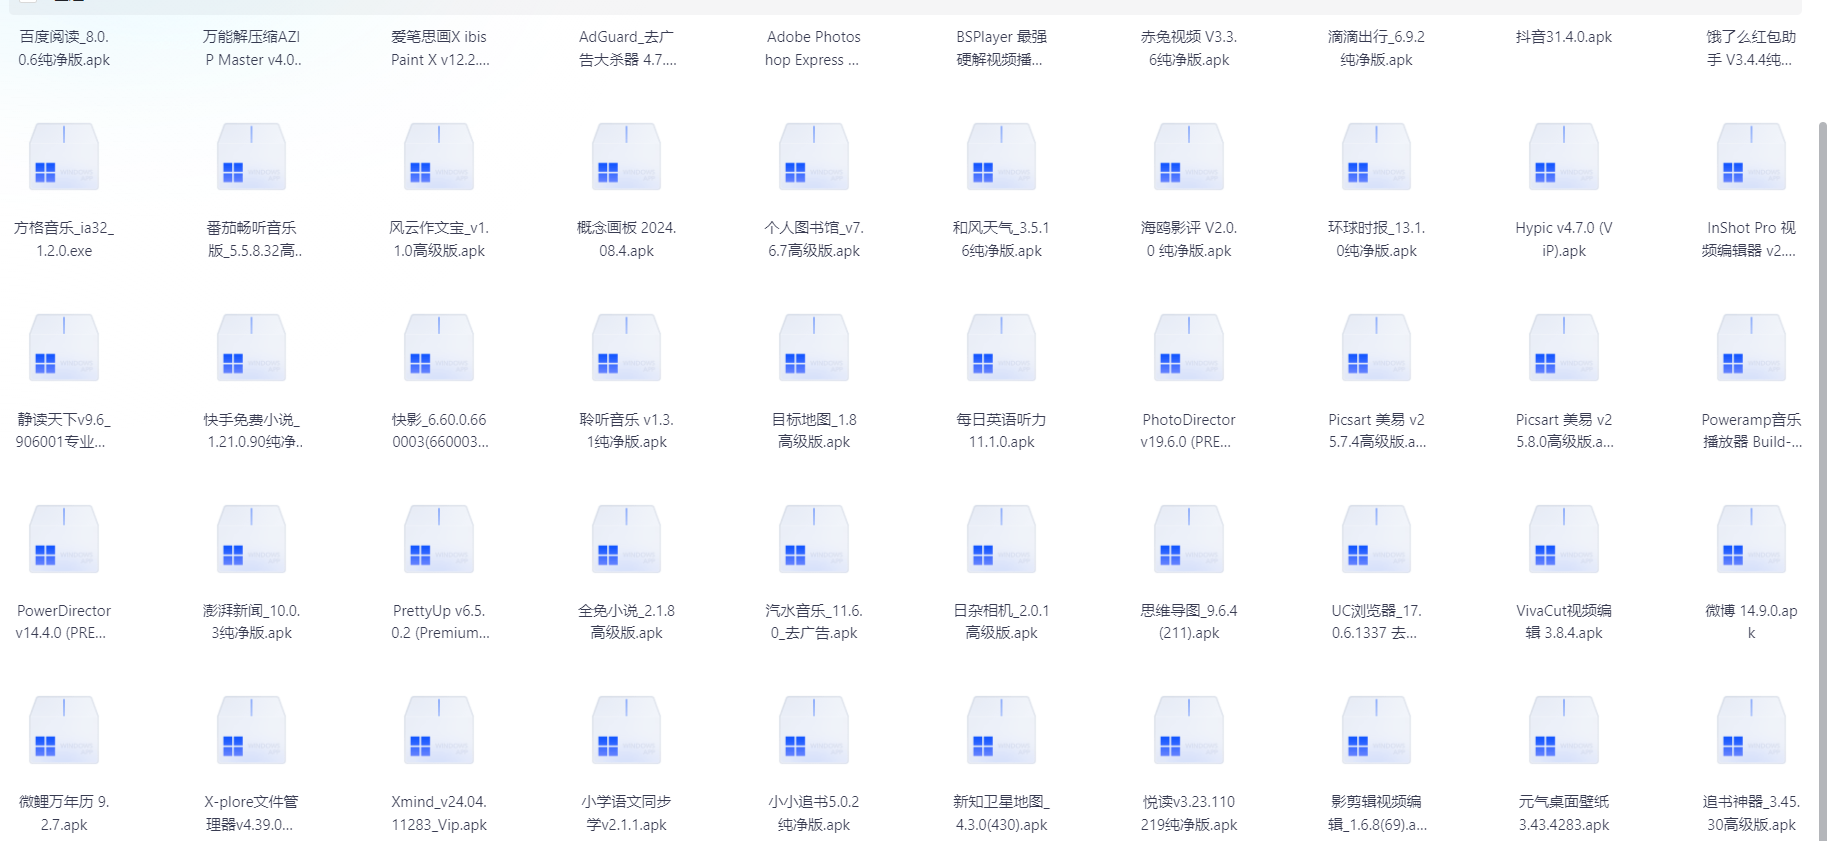Select the 快影_6.60.0.660003 file icon
The image size is (1828, 841).
click(x=439, y=348)
